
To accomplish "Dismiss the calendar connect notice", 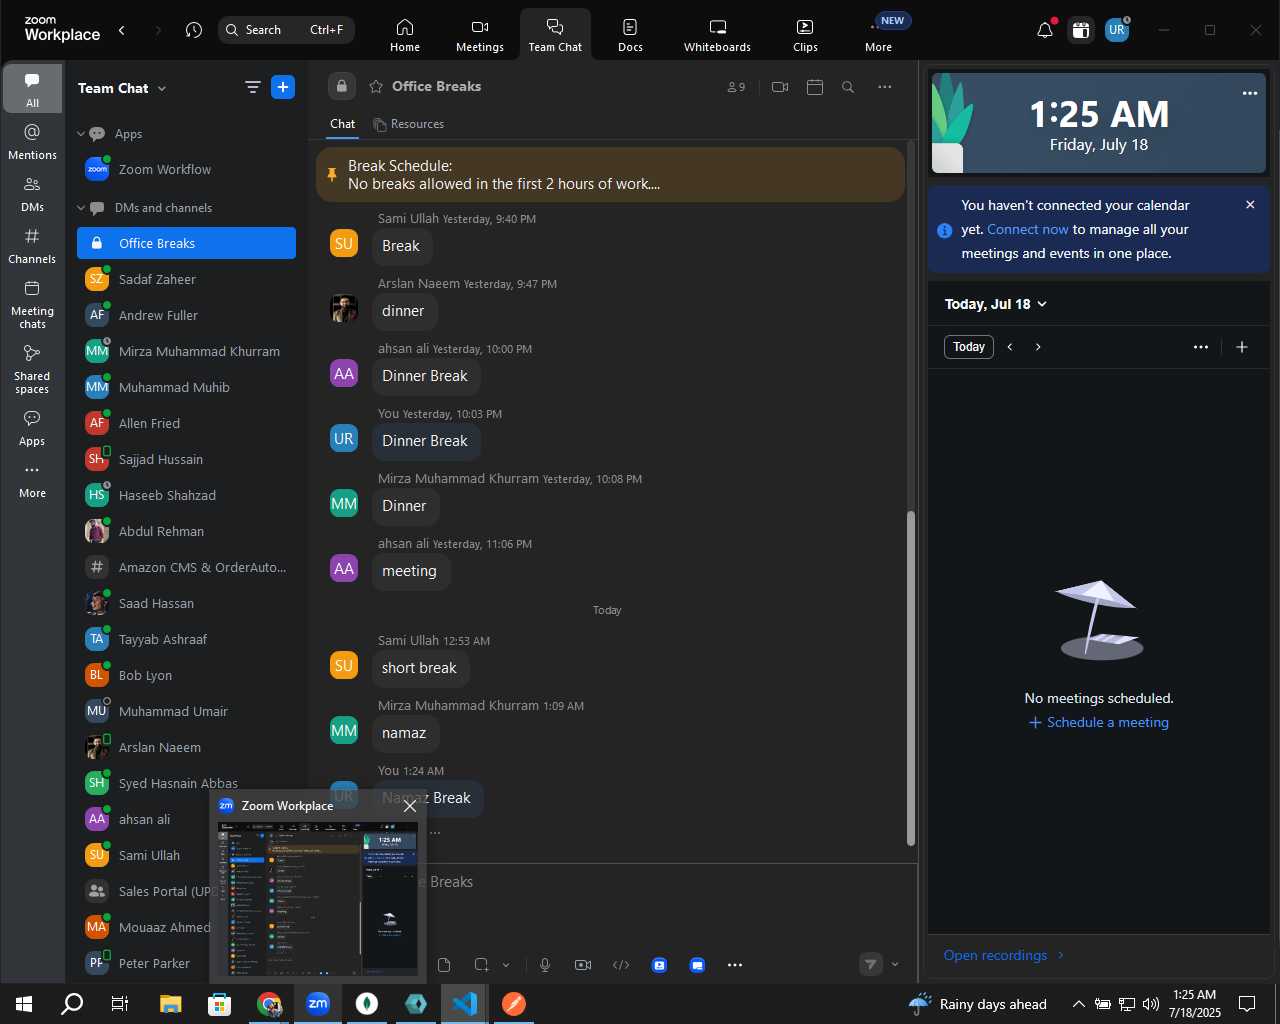I will click(1250, 205).
